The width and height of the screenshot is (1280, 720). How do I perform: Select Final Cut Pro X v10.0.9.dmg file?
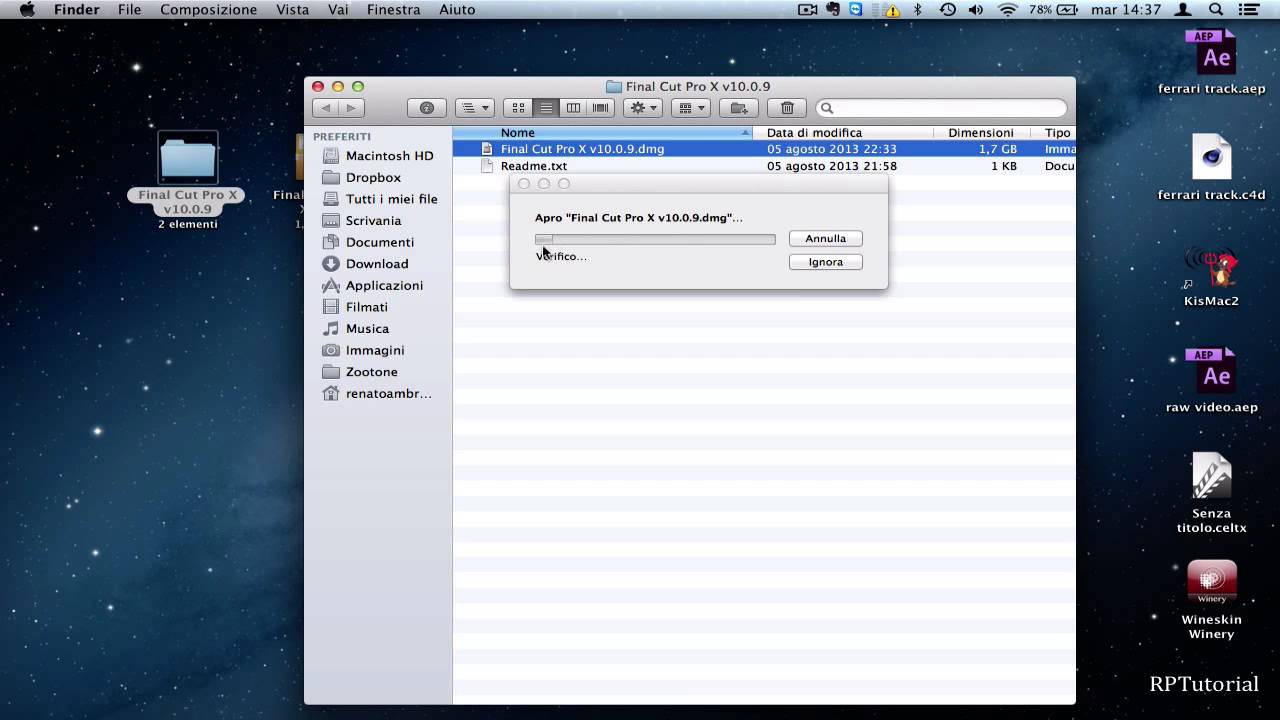(764, 149)
